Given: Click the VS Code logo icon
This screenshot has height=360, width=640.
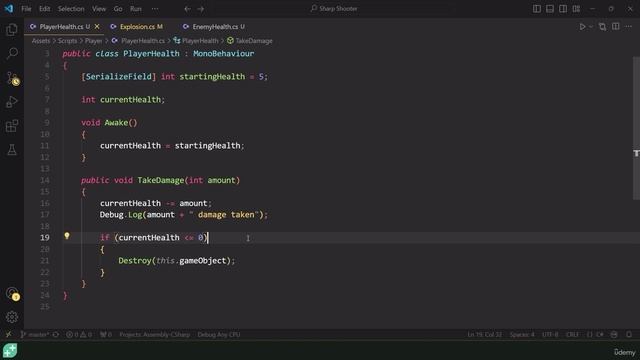Looking at the screenshot, I should [x=9, y=9].
